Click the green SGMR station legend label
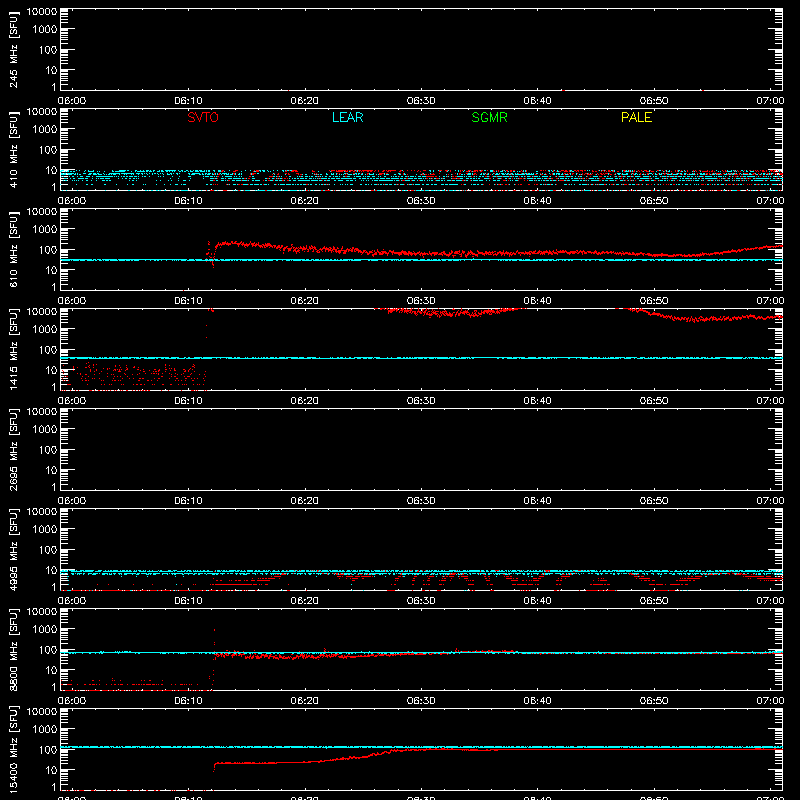 click(489, 117)
